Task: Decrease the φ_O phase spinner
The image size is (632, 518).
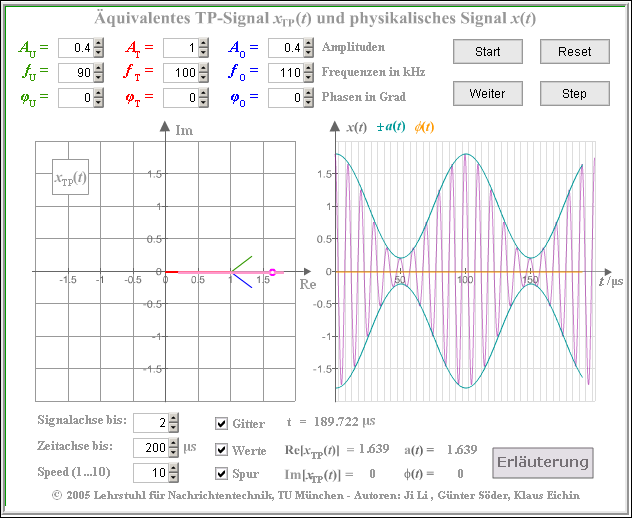Action: (307, 102)
